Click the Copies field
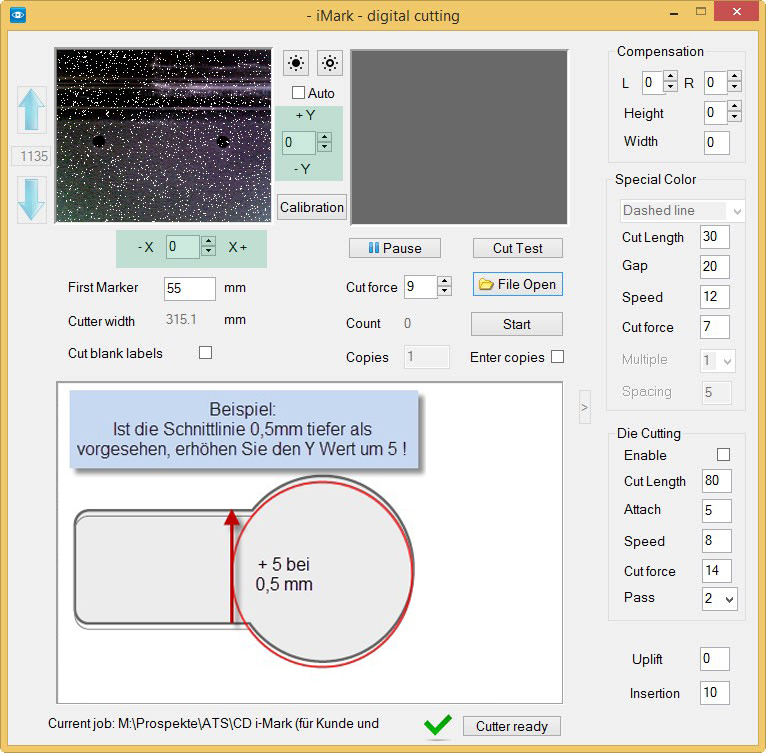The height and width of the screenshot is (753, 766). [427, 357]
